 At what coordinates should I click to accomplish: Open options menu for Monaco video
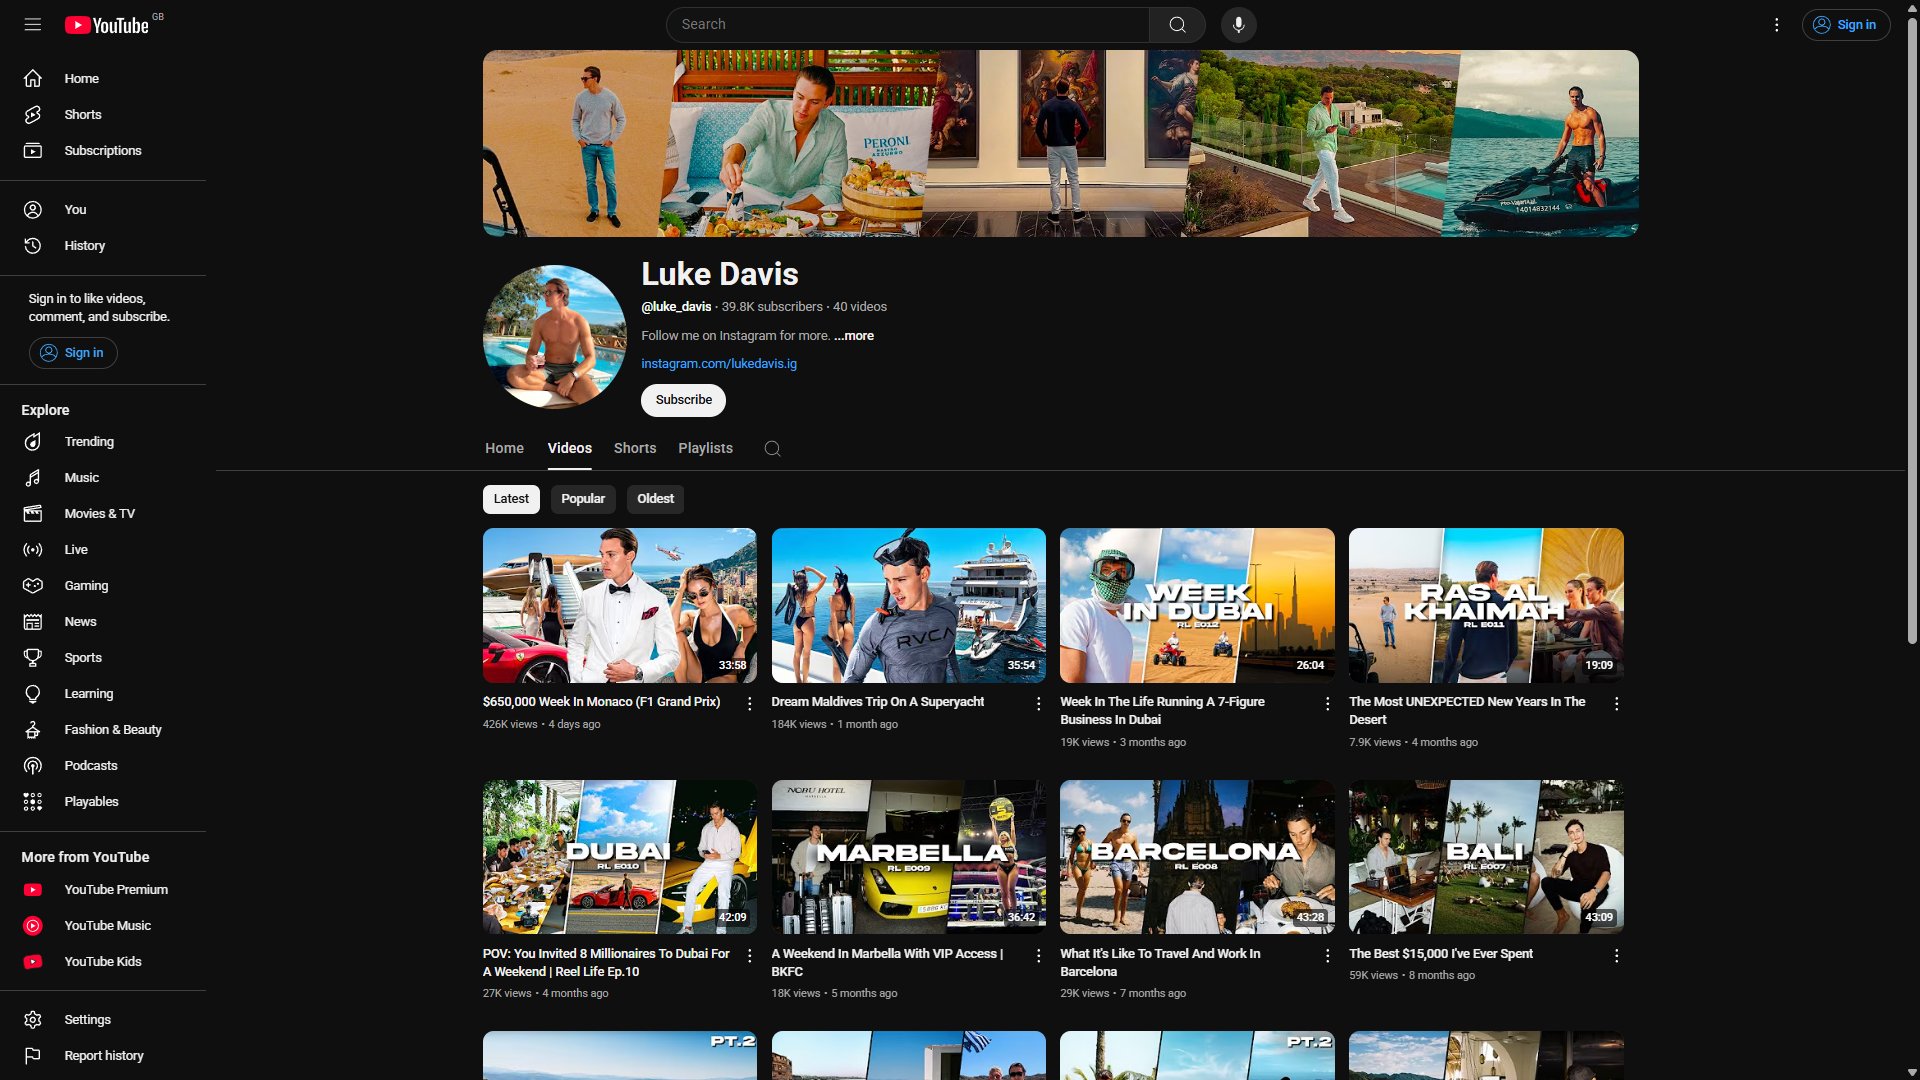point(749,704)
